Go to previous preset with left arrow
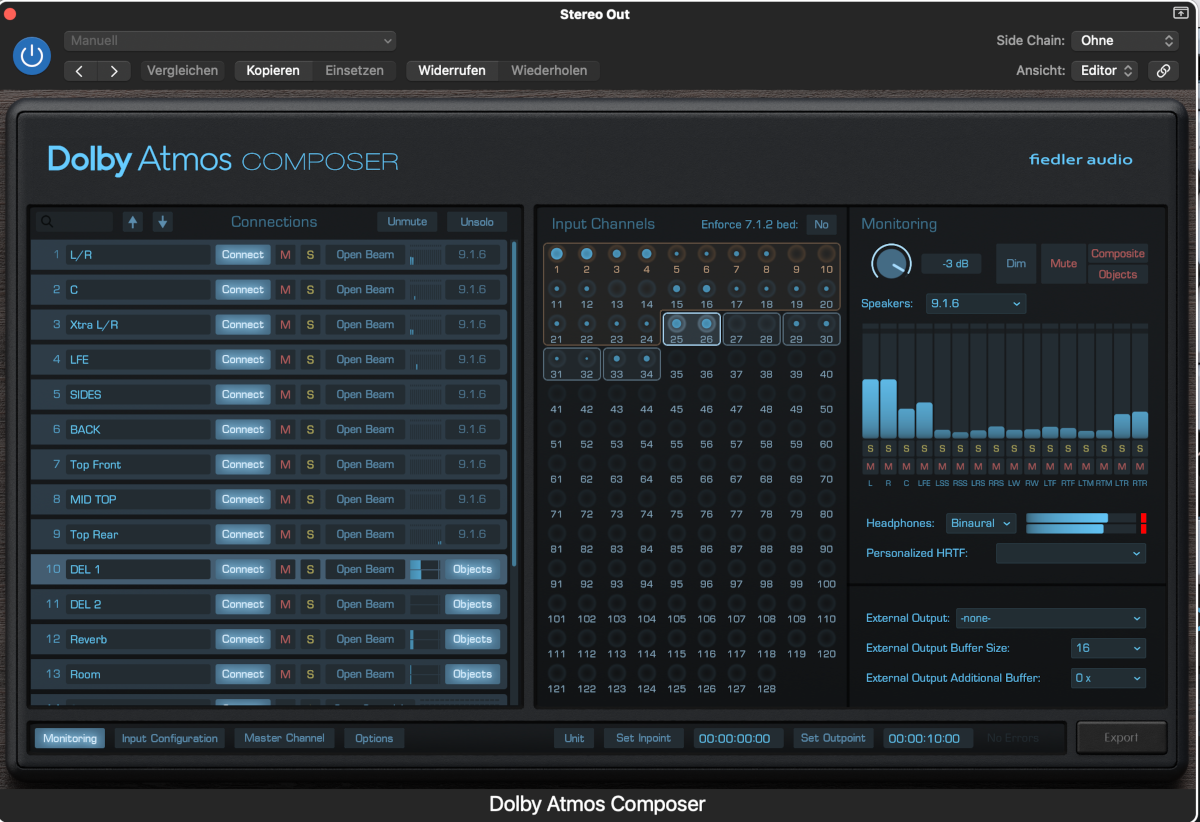This screenshot has height=822, width=1200. (80, 71)
